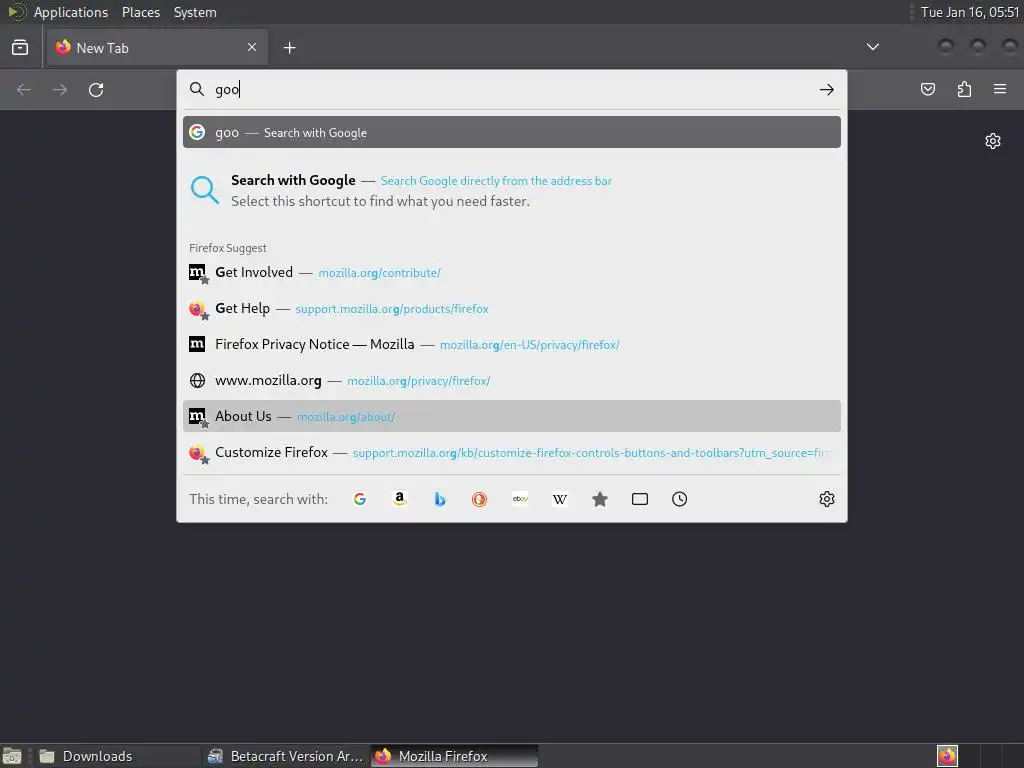Click into the address bar text field
Viewport: 1024px width, 768px height.
(x=513, y=89)
